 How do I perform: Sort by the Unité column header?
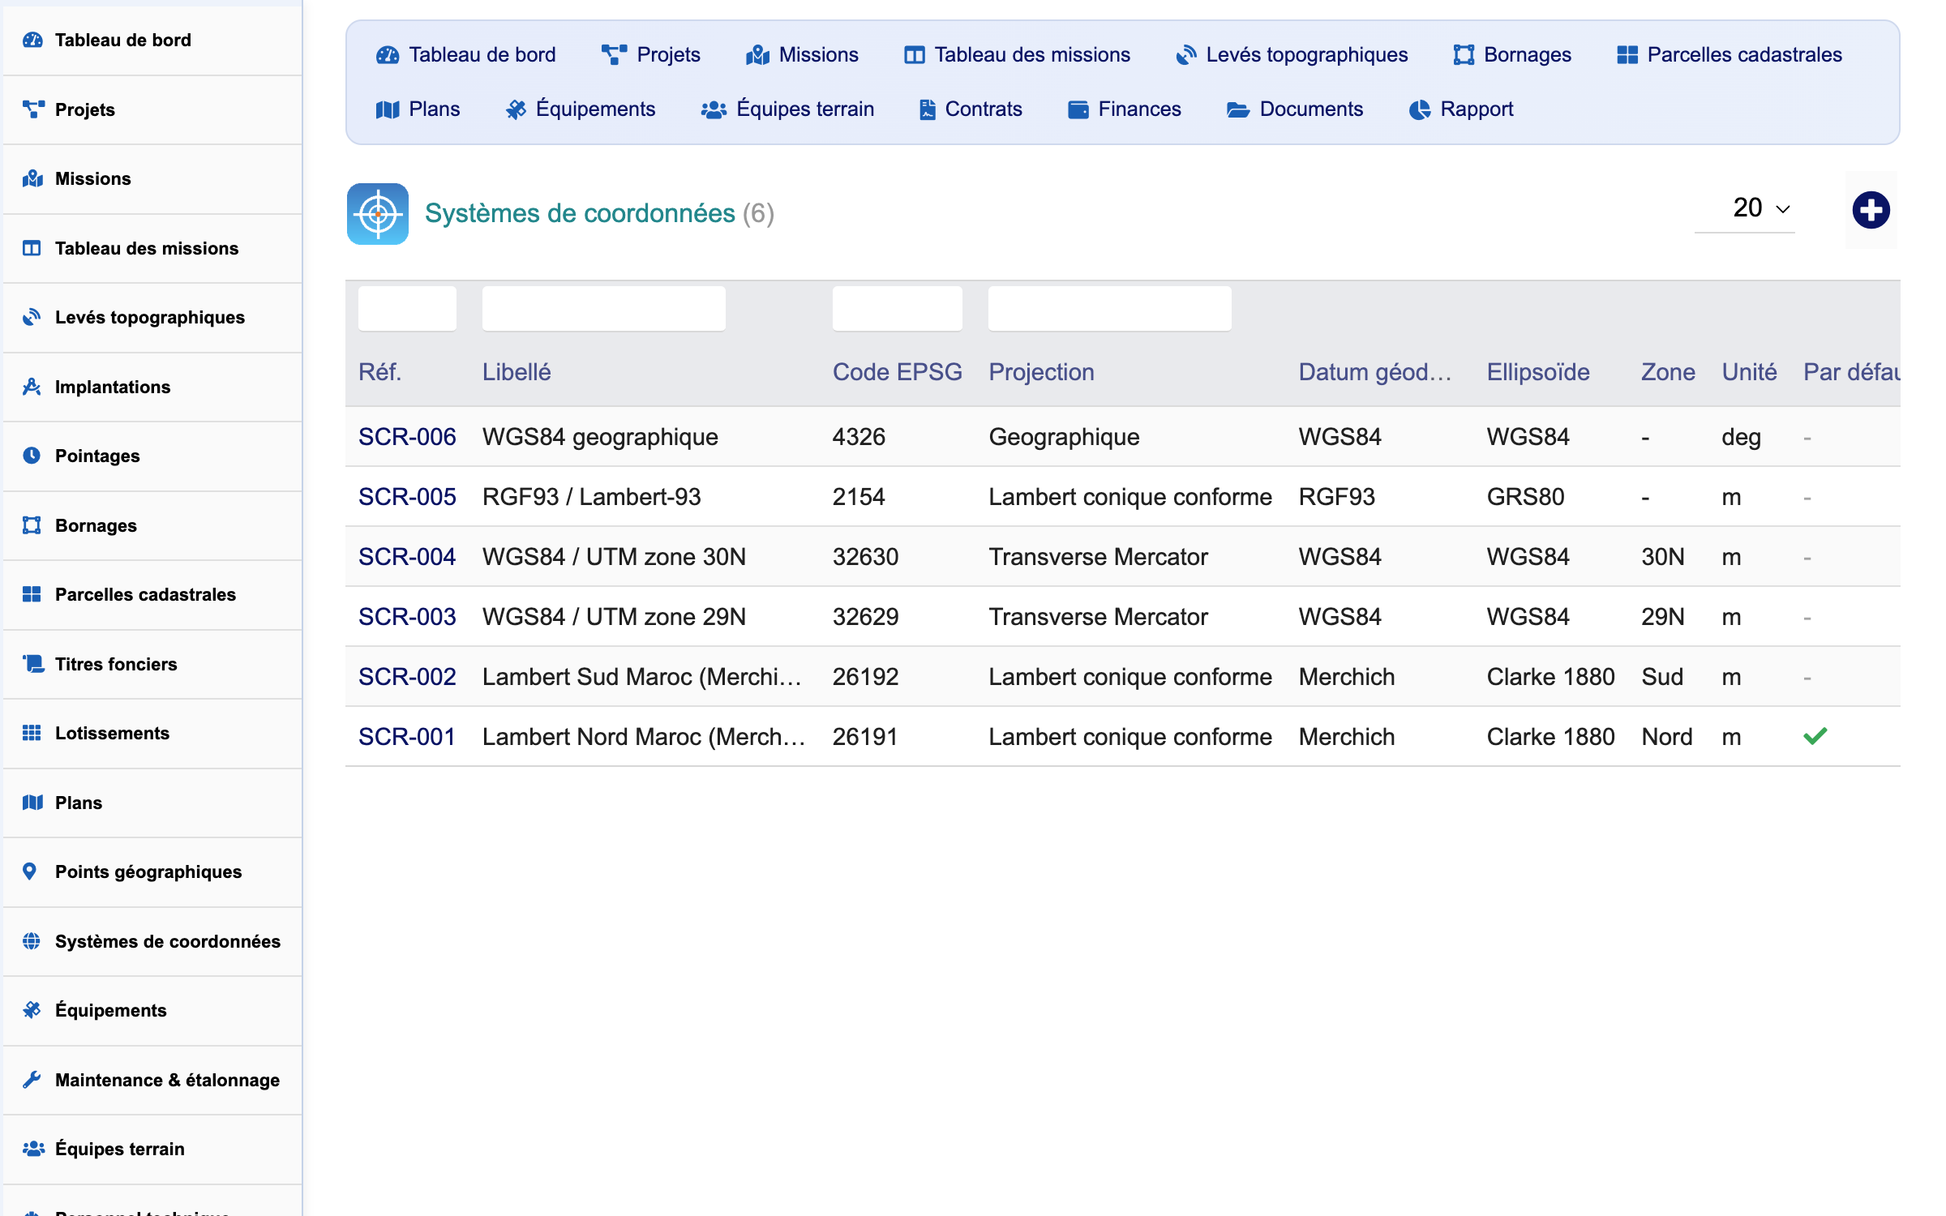[1749, 372]
